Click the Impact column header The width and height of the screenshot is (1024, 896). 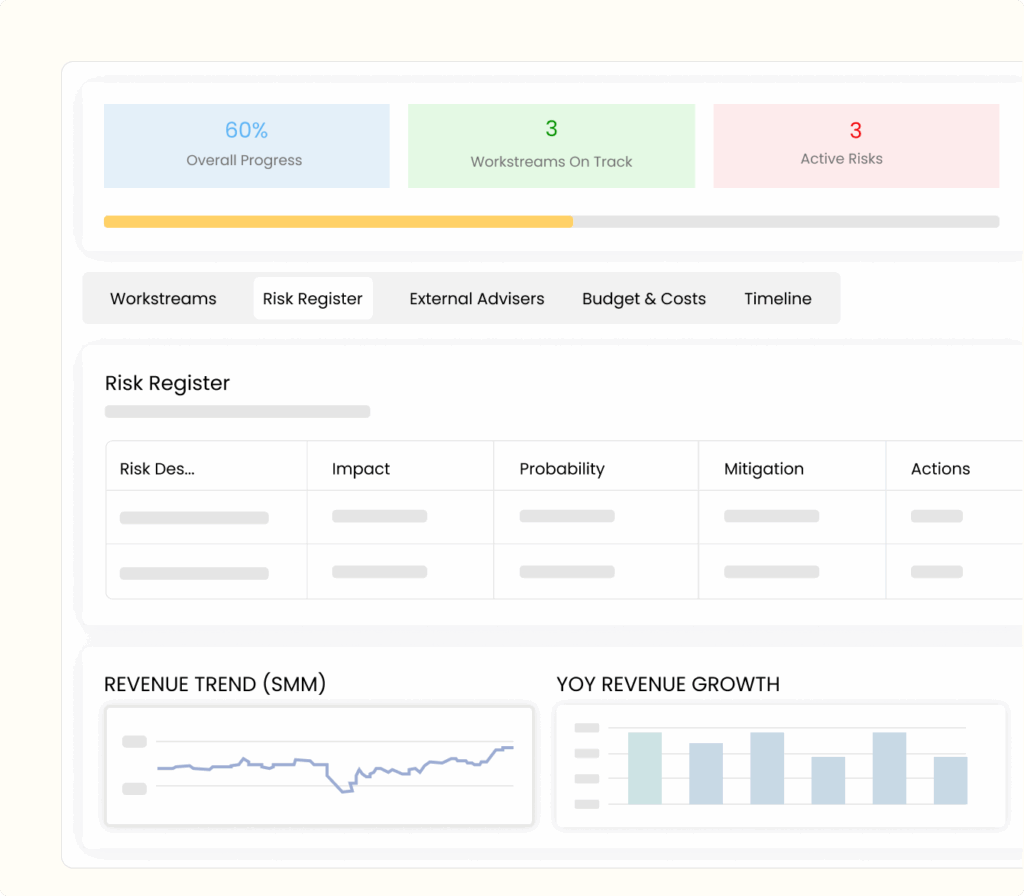coord(361,469)
